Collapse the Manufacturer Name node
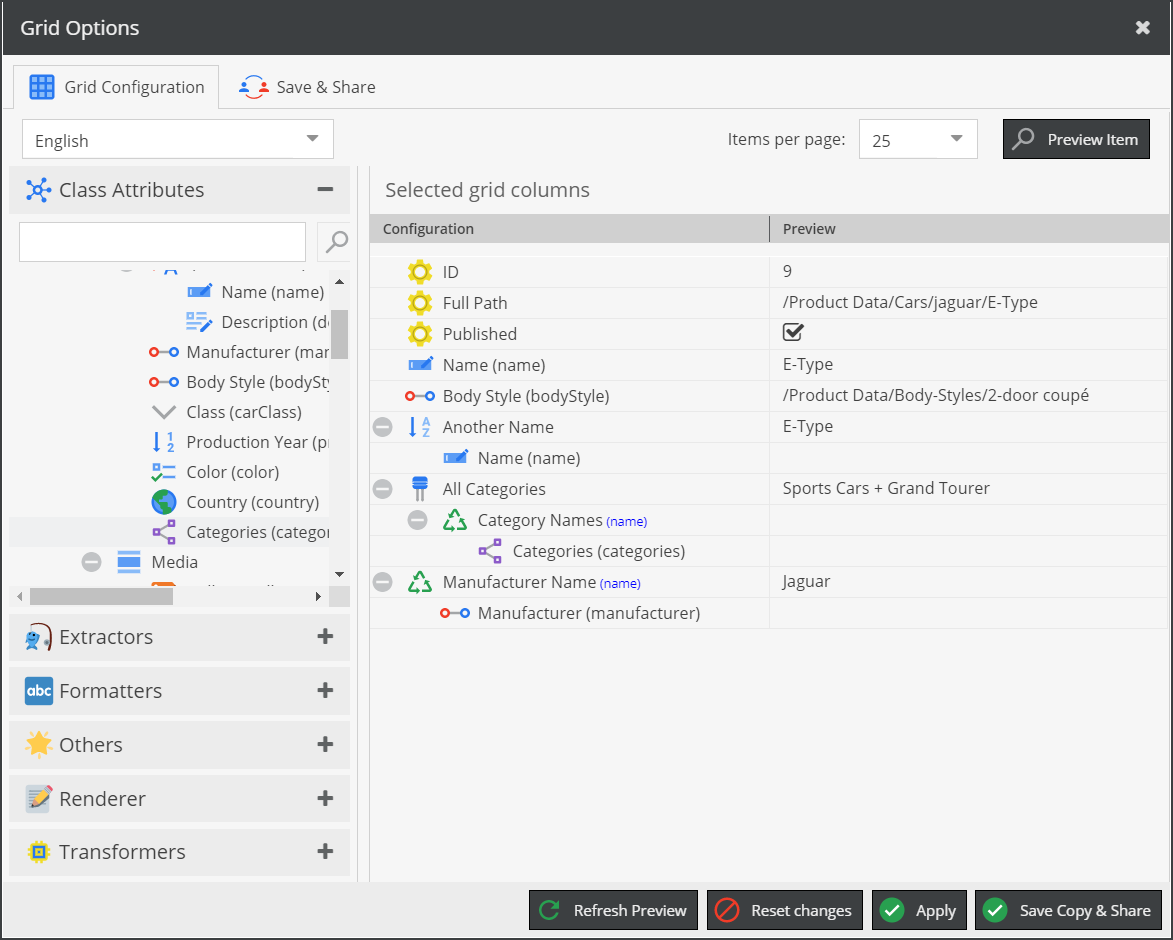This screenshot has height=940, width=1173. coord(382,582)
